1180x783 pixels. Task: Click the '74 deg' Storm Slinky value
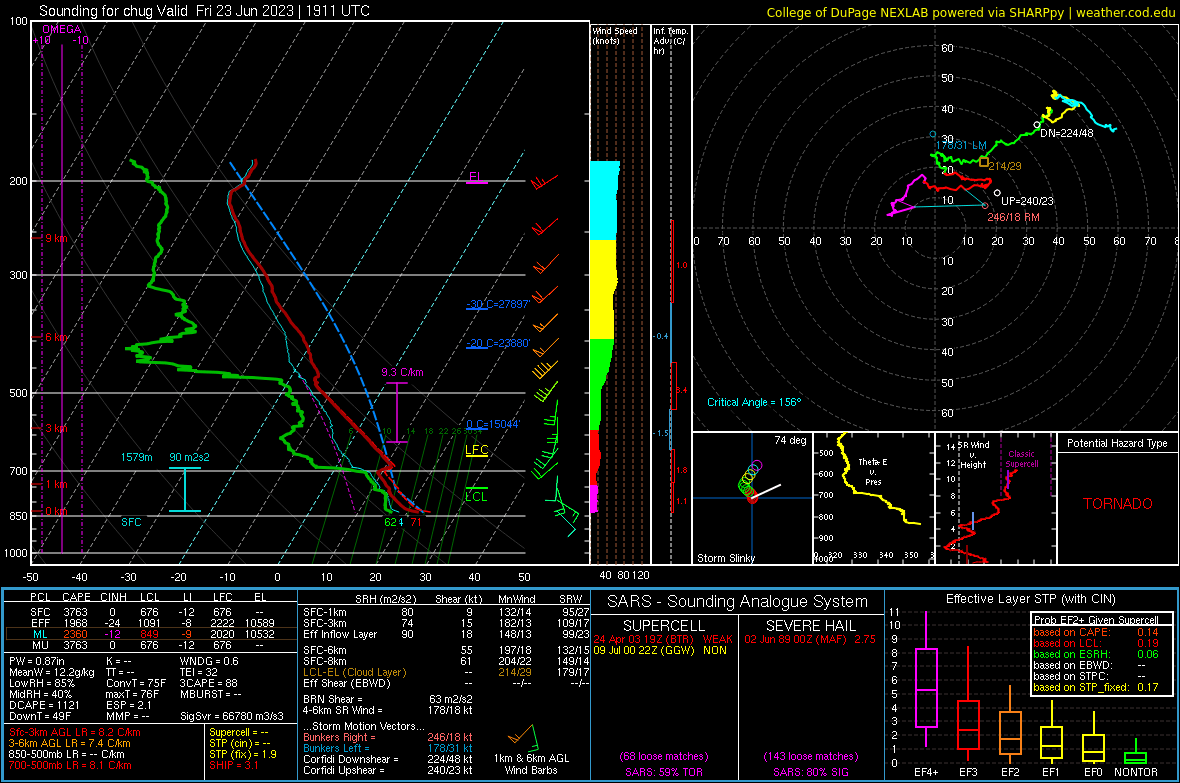point(790,440)
